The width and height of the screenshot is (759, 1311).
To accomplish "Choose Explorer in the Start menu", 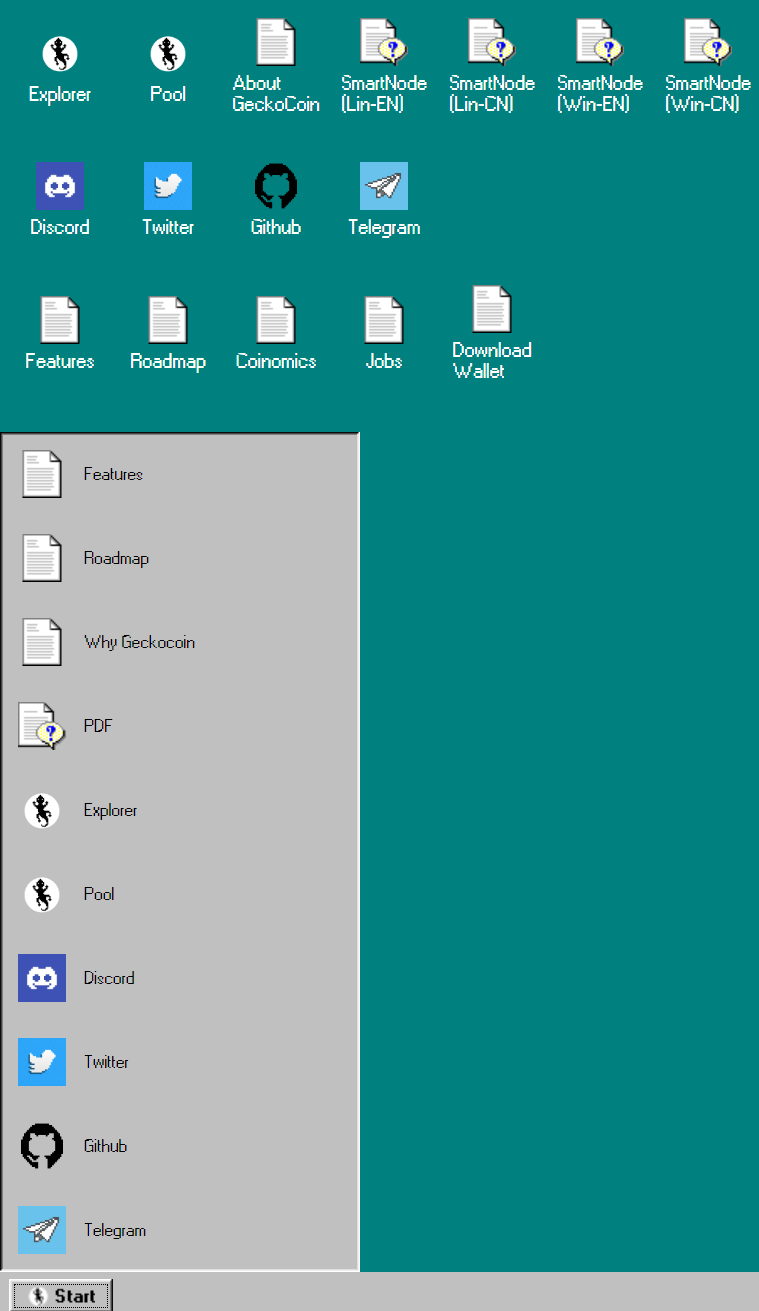I will coord(180,810).
